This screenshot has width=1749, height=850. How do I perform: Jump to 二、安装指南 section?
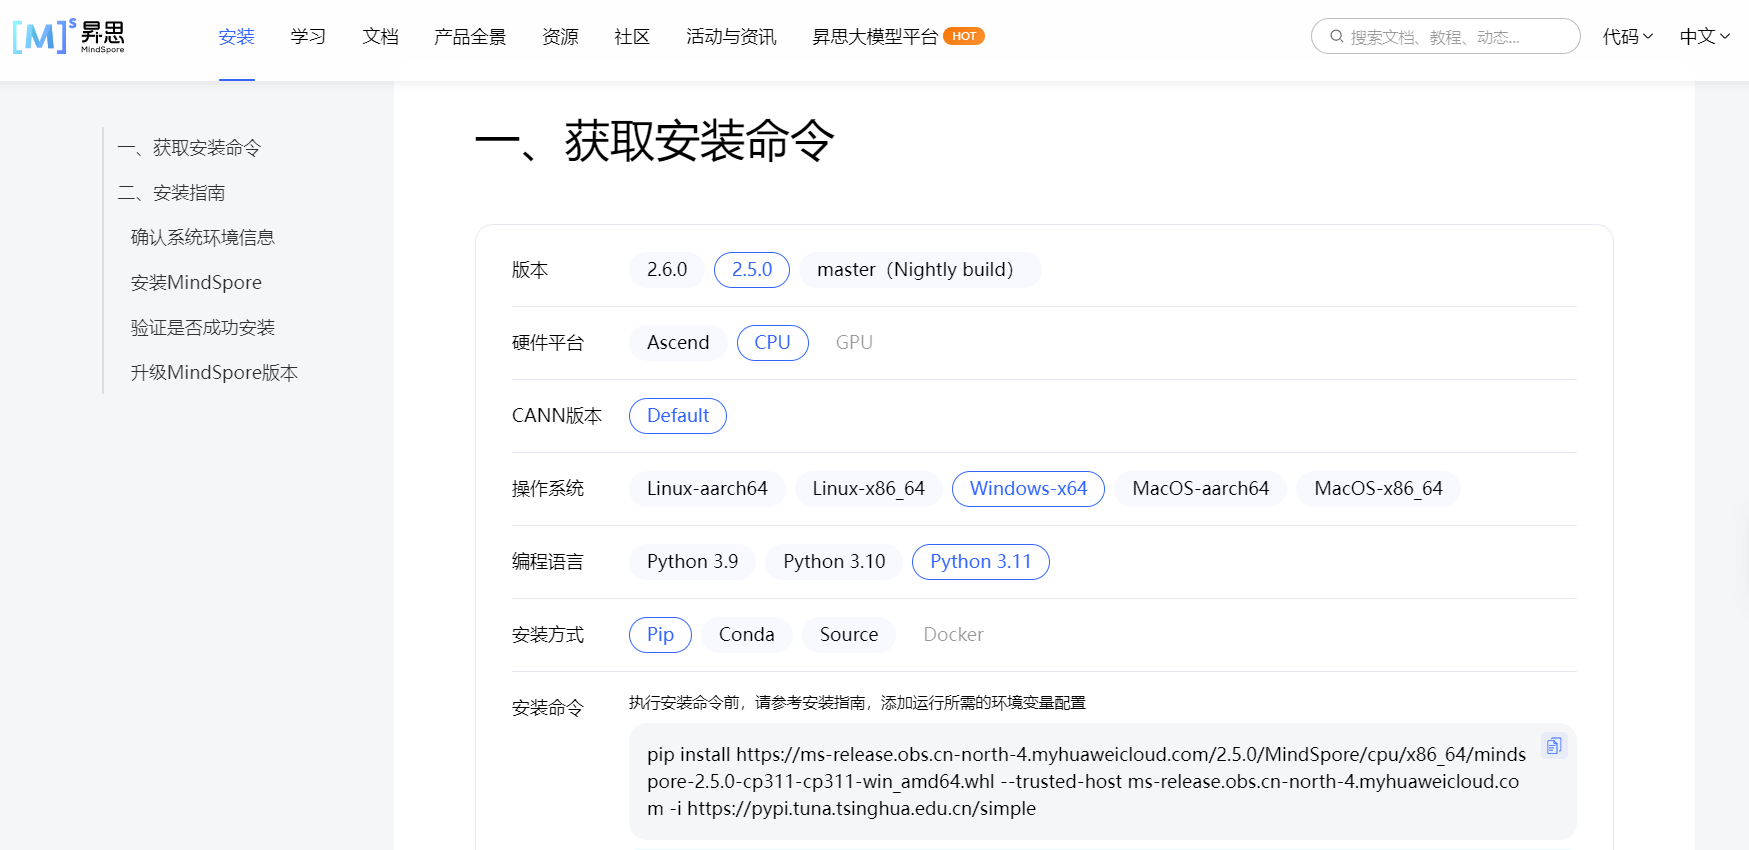tap(171, 193)
